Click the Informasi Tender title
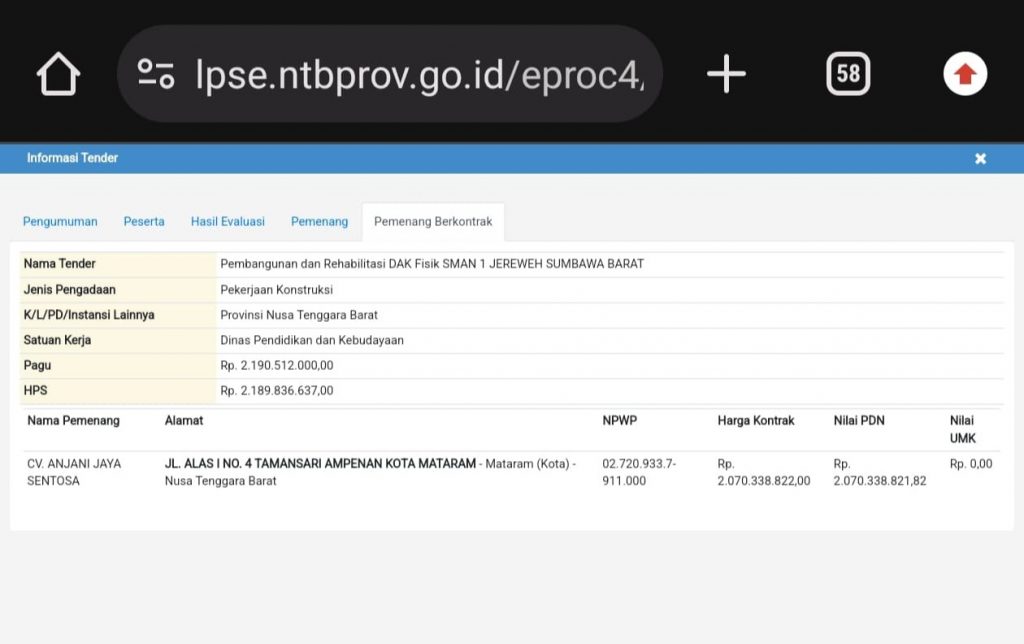 (x=72, y=158)
